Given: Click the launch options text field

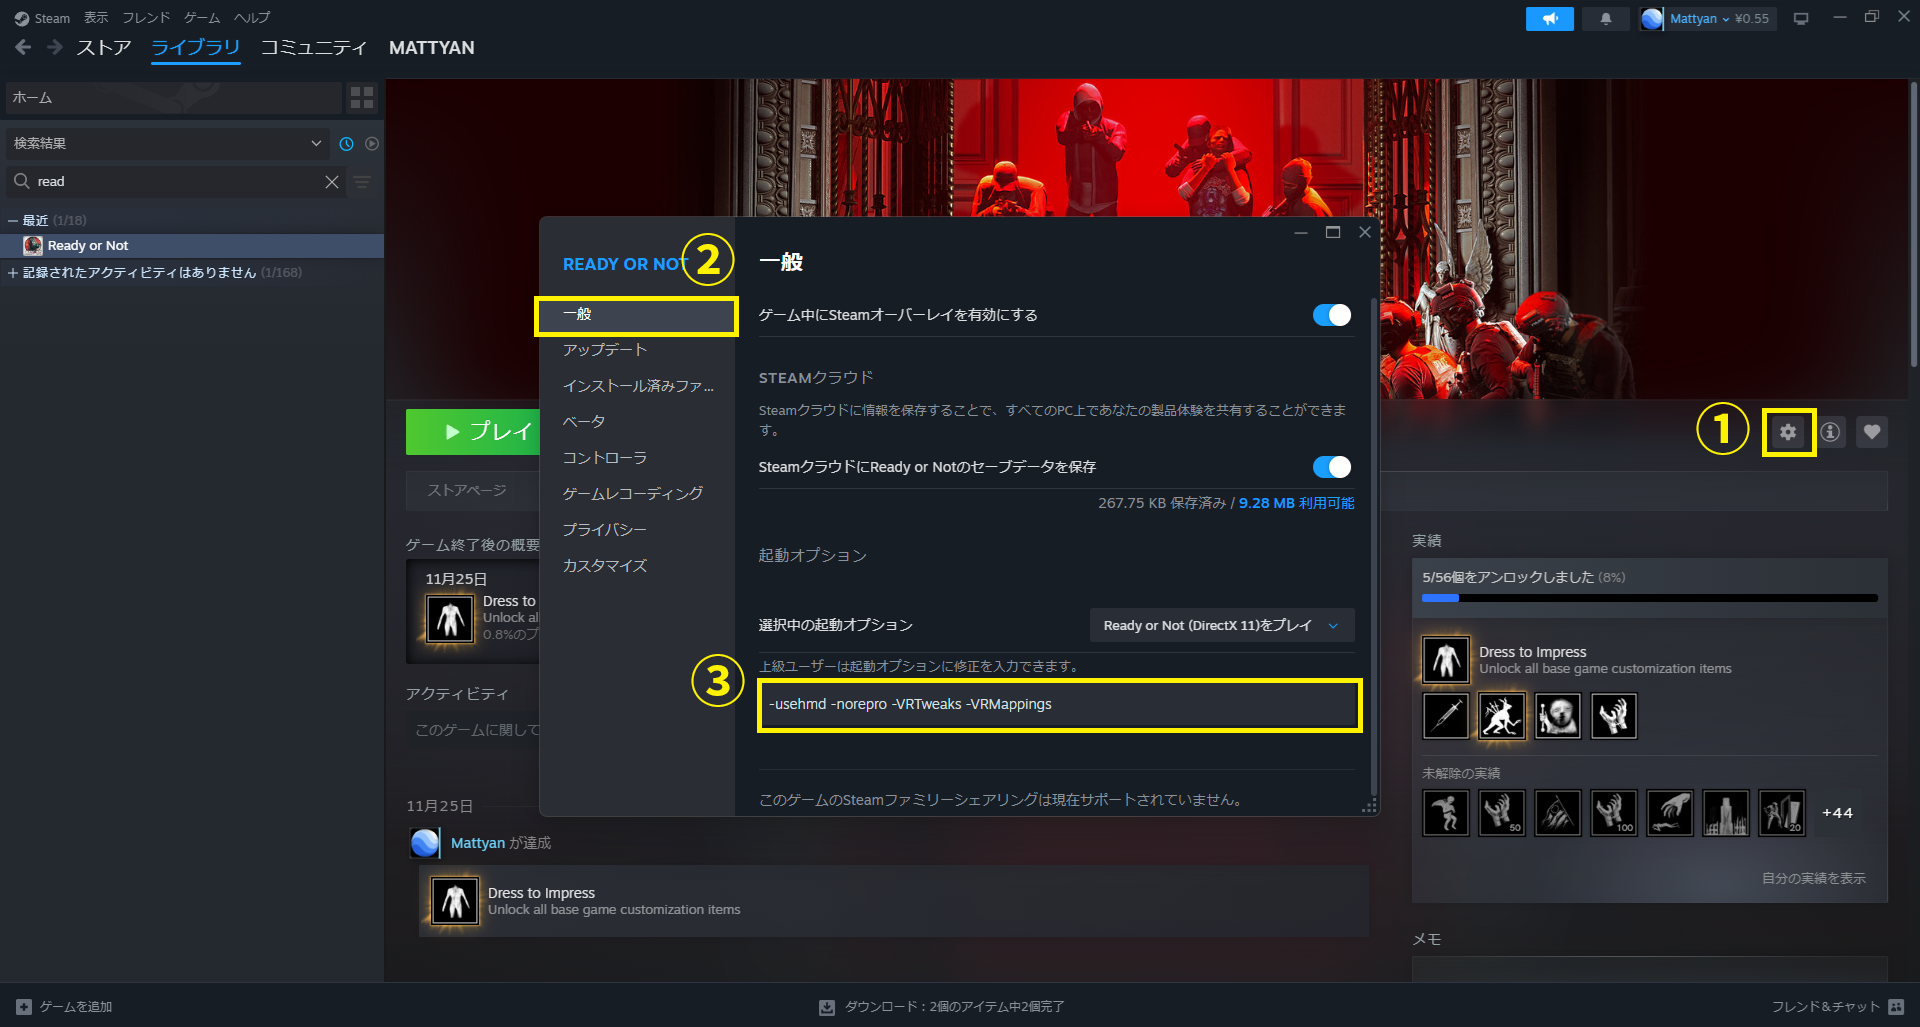Looking at the screenshot, I should tap(1058, 705).
